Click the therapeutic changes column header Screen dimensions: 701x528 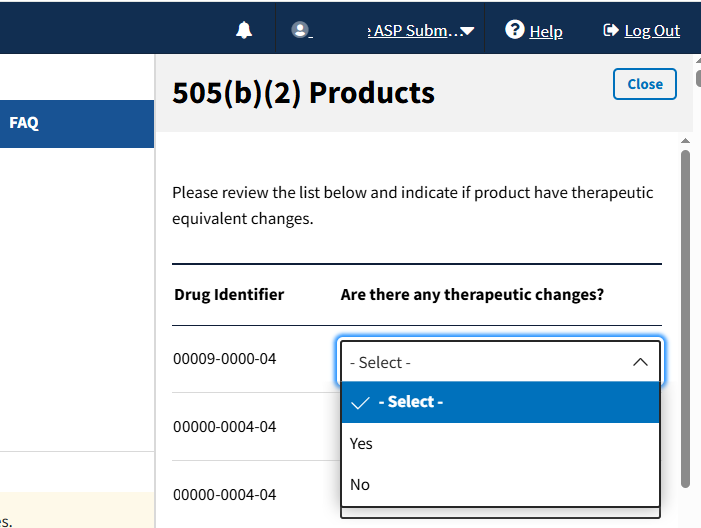[x=472, y=295]
